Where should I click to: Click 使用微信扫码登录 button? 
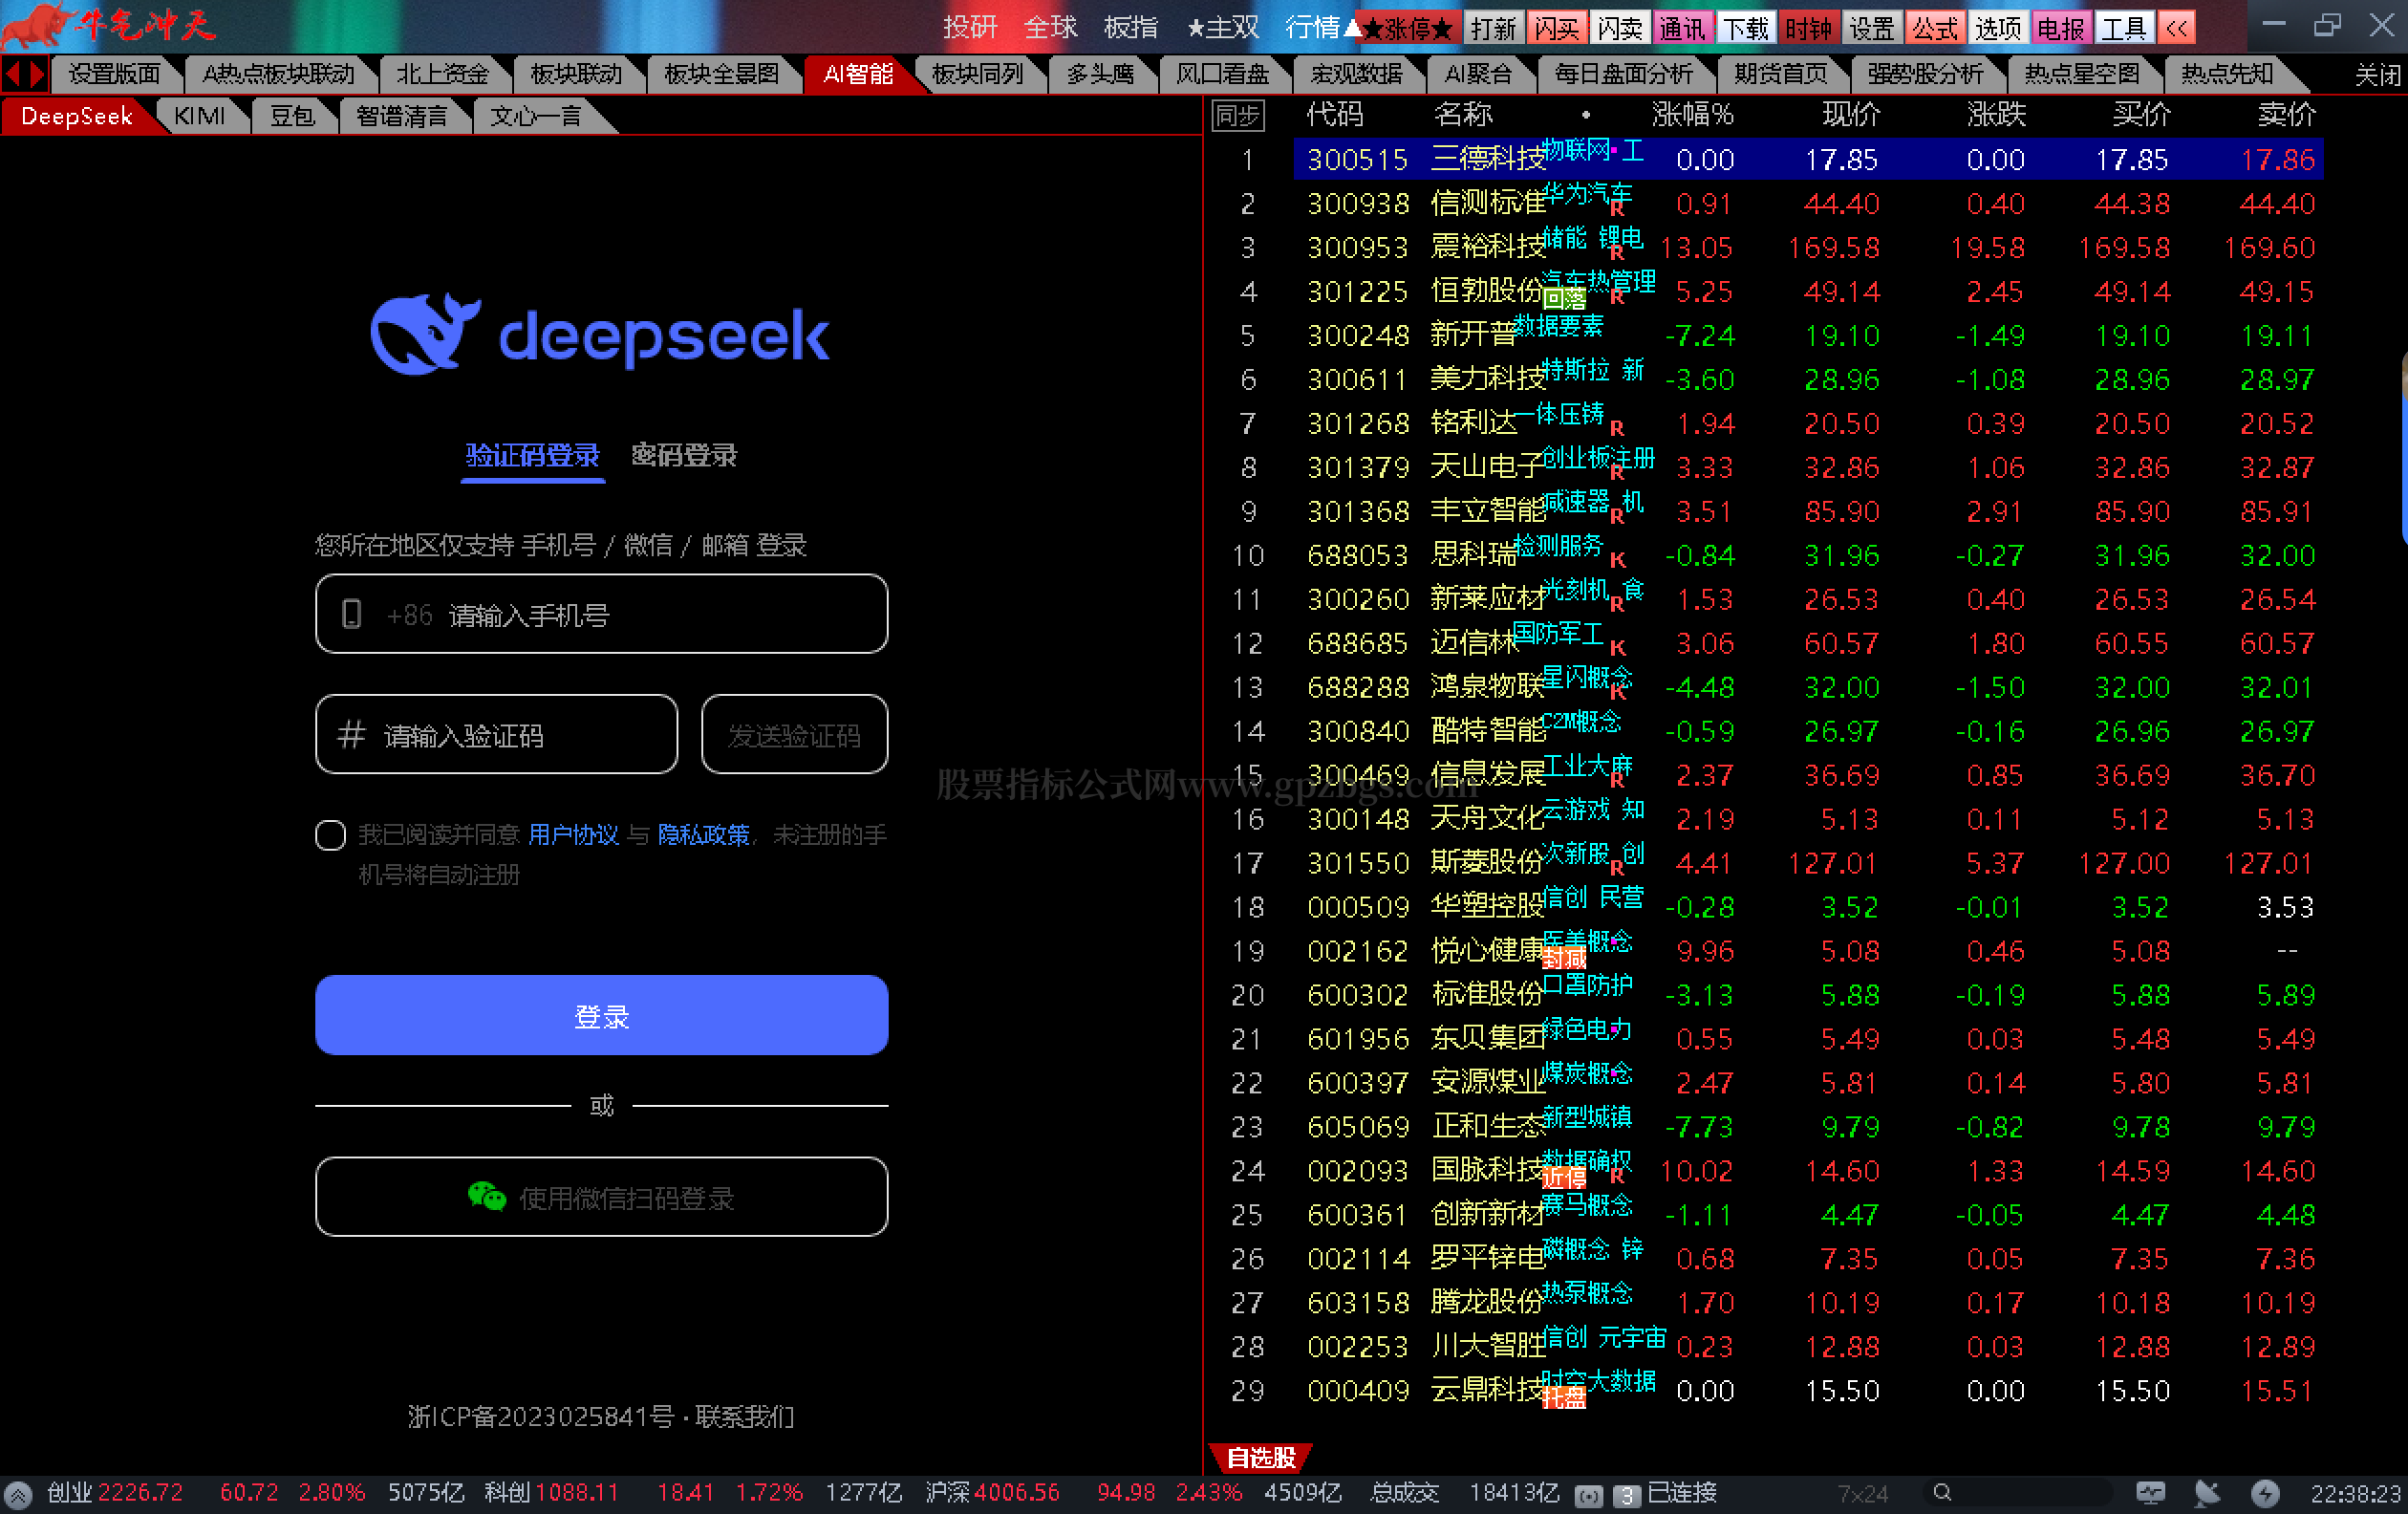pyautogui.click(x=601, y=1196)
